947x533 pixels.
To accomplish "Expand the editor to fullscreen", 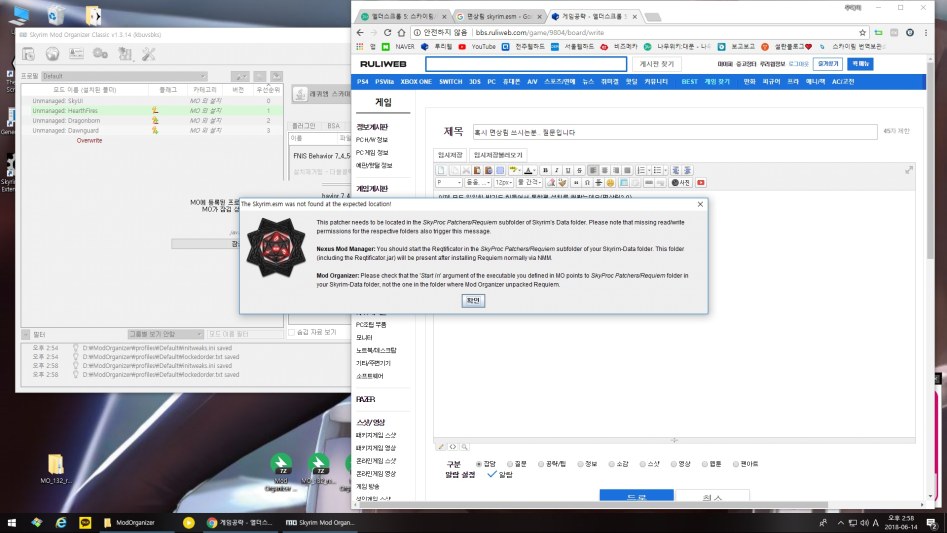I will 908,170.
